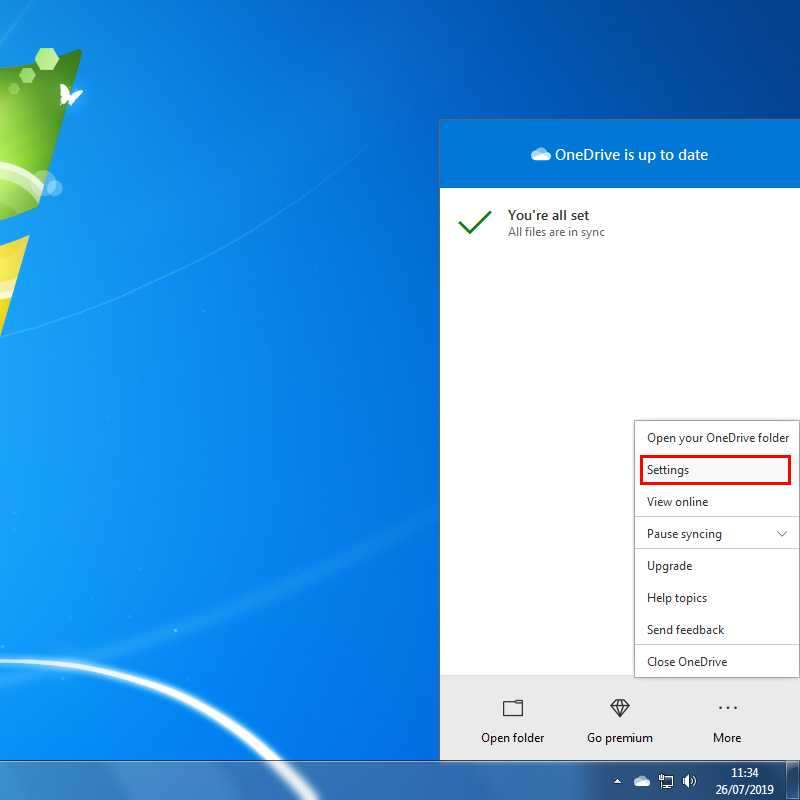The height and width of the screenshot is (800, 800).
Task: Click the volume speaker icon in taskbar
Action: tap(689, 781)
